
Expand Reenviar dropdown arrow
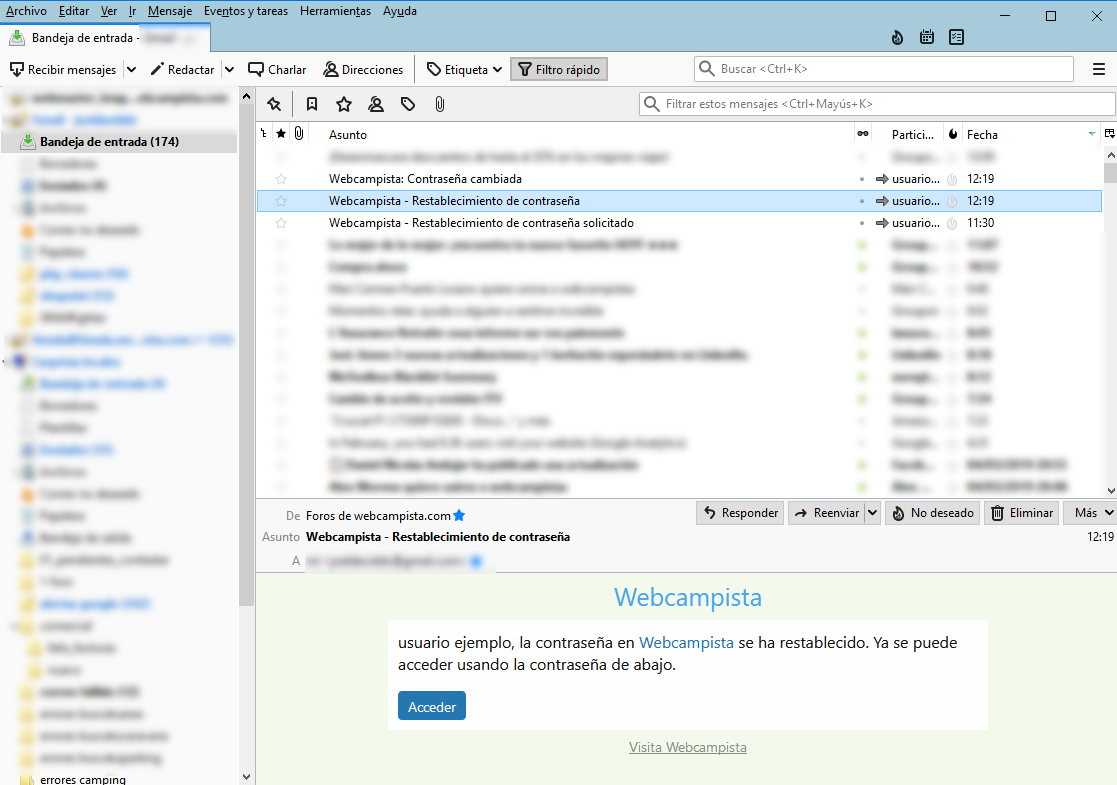873,513
